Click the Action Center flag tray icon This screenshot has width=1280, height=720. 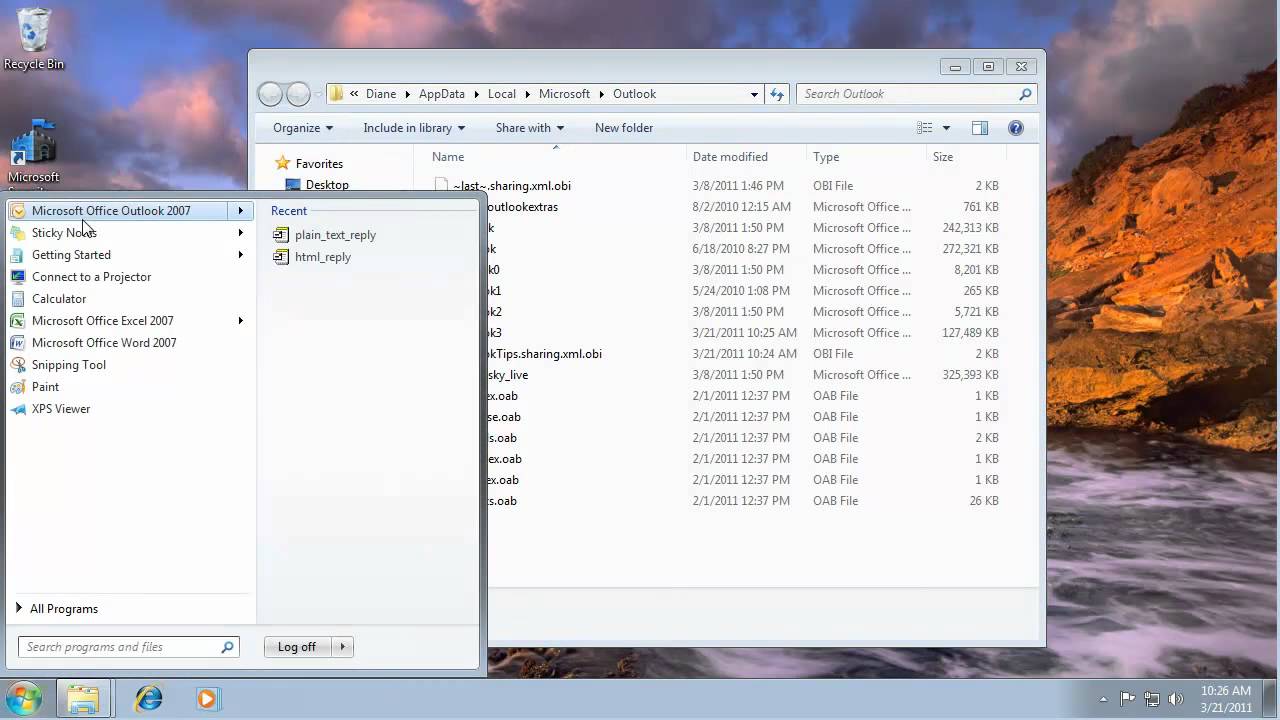(1128, 699)
